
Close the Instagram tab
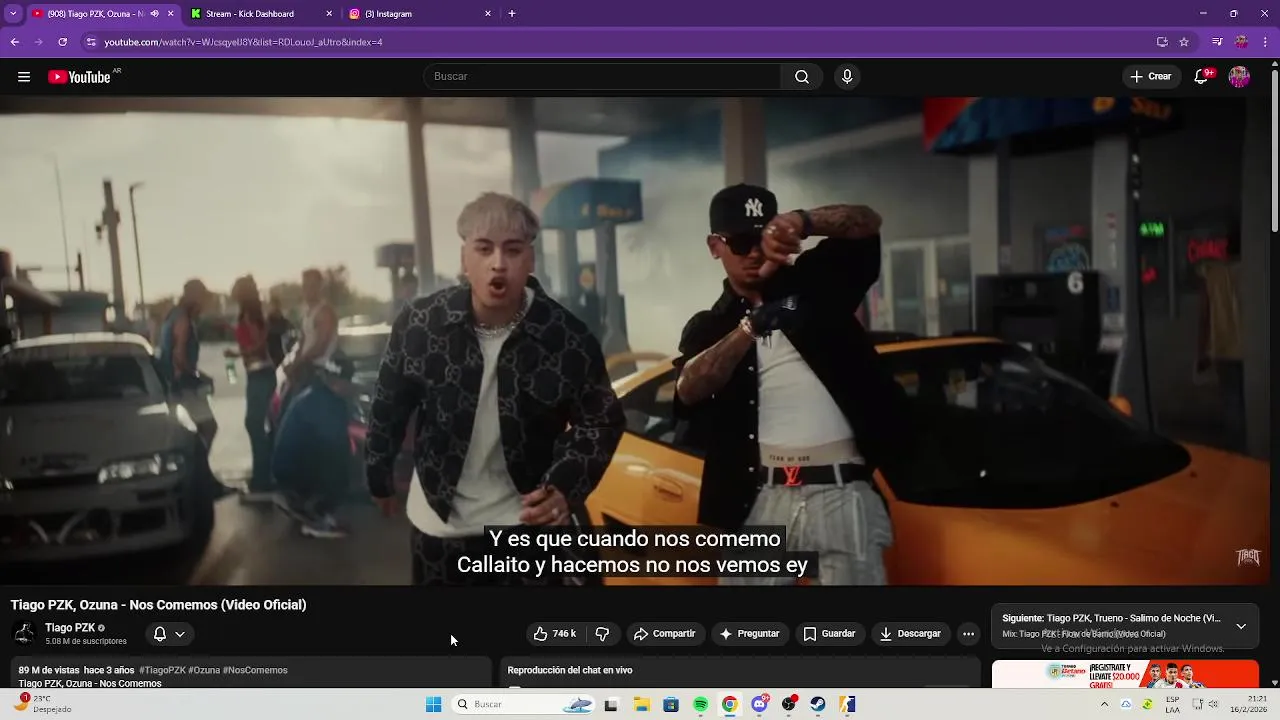click(x=488, y=14)
